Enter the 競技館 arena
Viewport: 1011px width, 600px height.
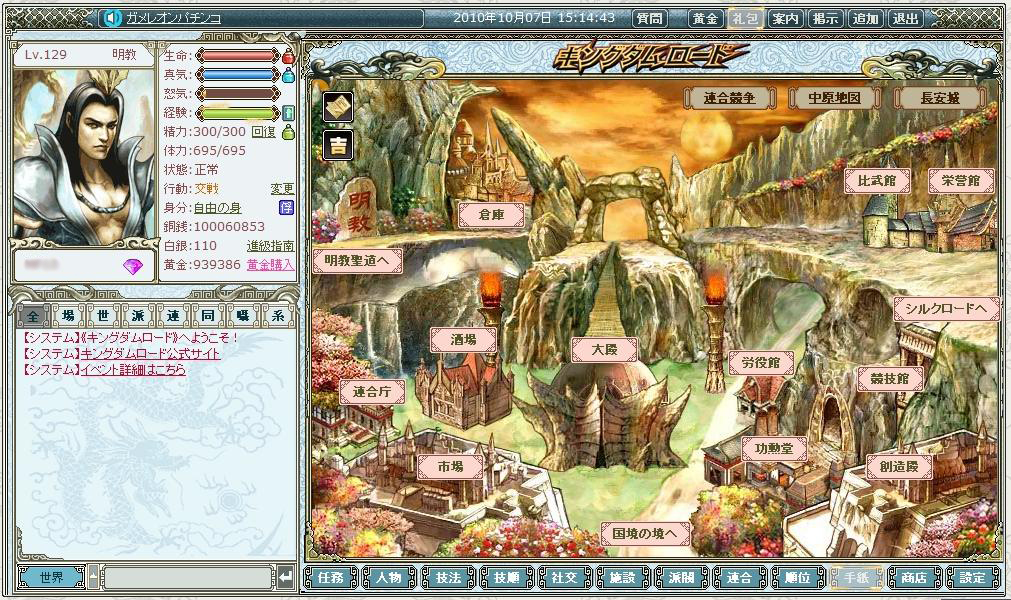tap(890, 379)
